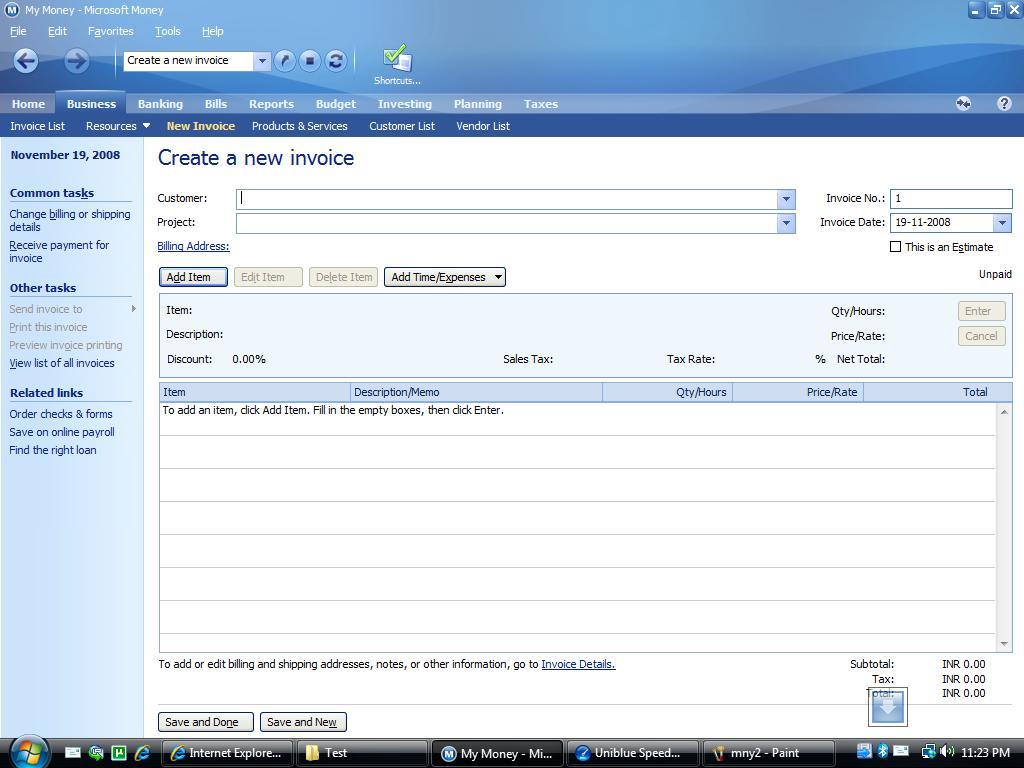Click the Add Item button
This screenshot has width=1024, height=768.
(193, 277)
